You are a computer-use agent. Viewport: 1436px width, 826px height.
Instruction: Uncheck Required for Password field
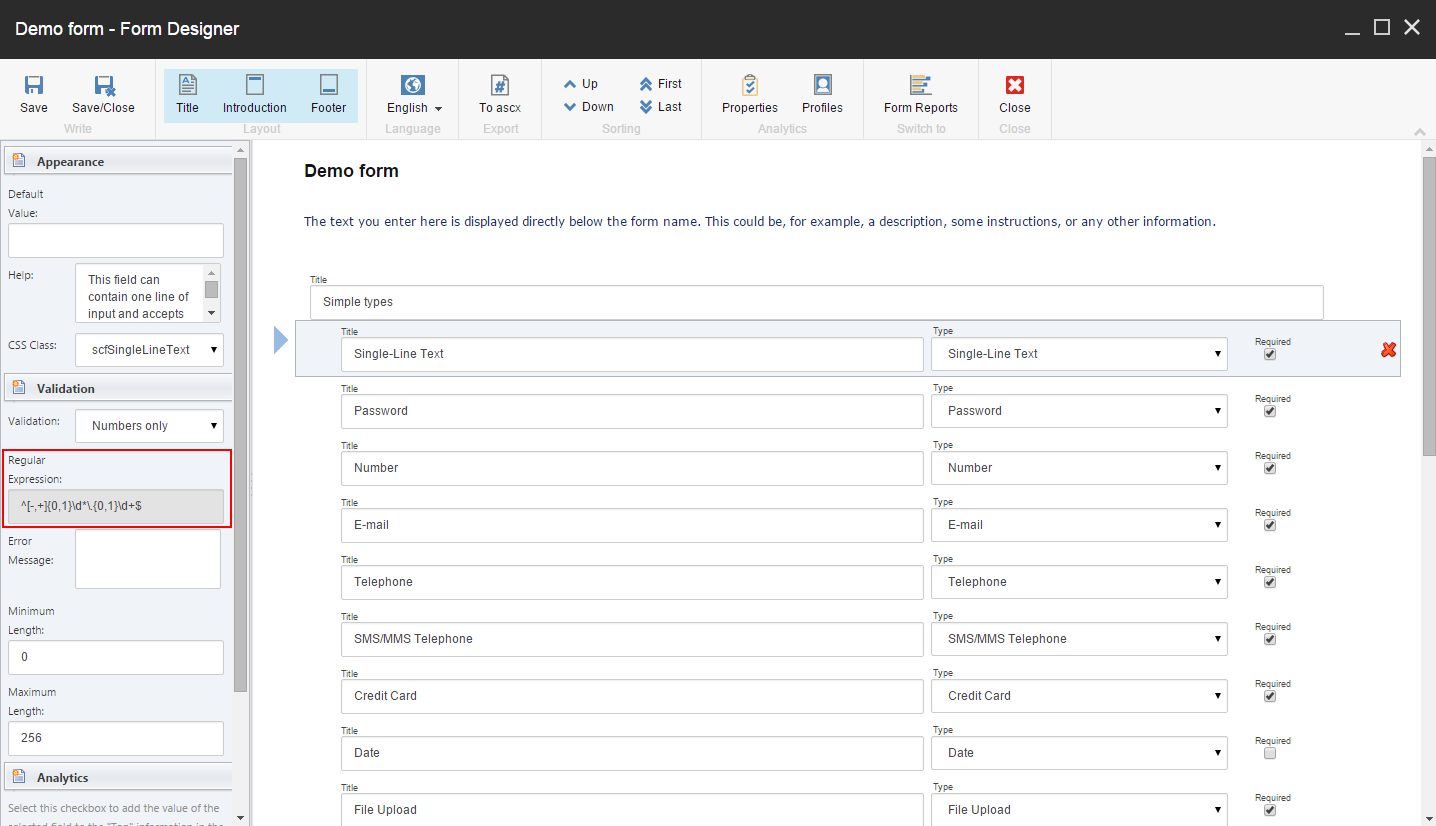[1270, 411]
